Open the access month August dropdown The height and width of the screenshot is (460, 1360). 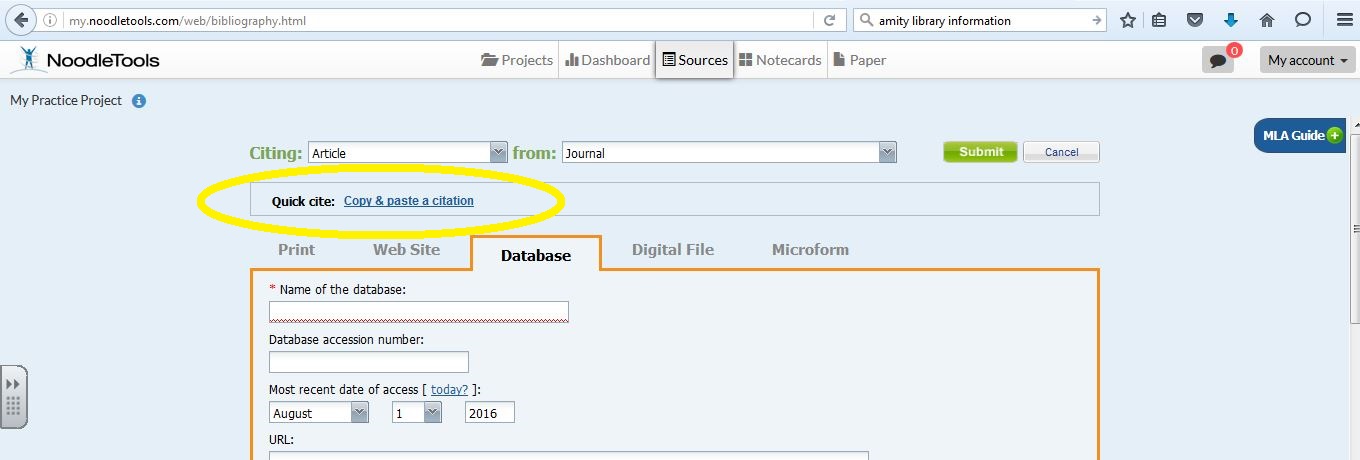[319, 413]
